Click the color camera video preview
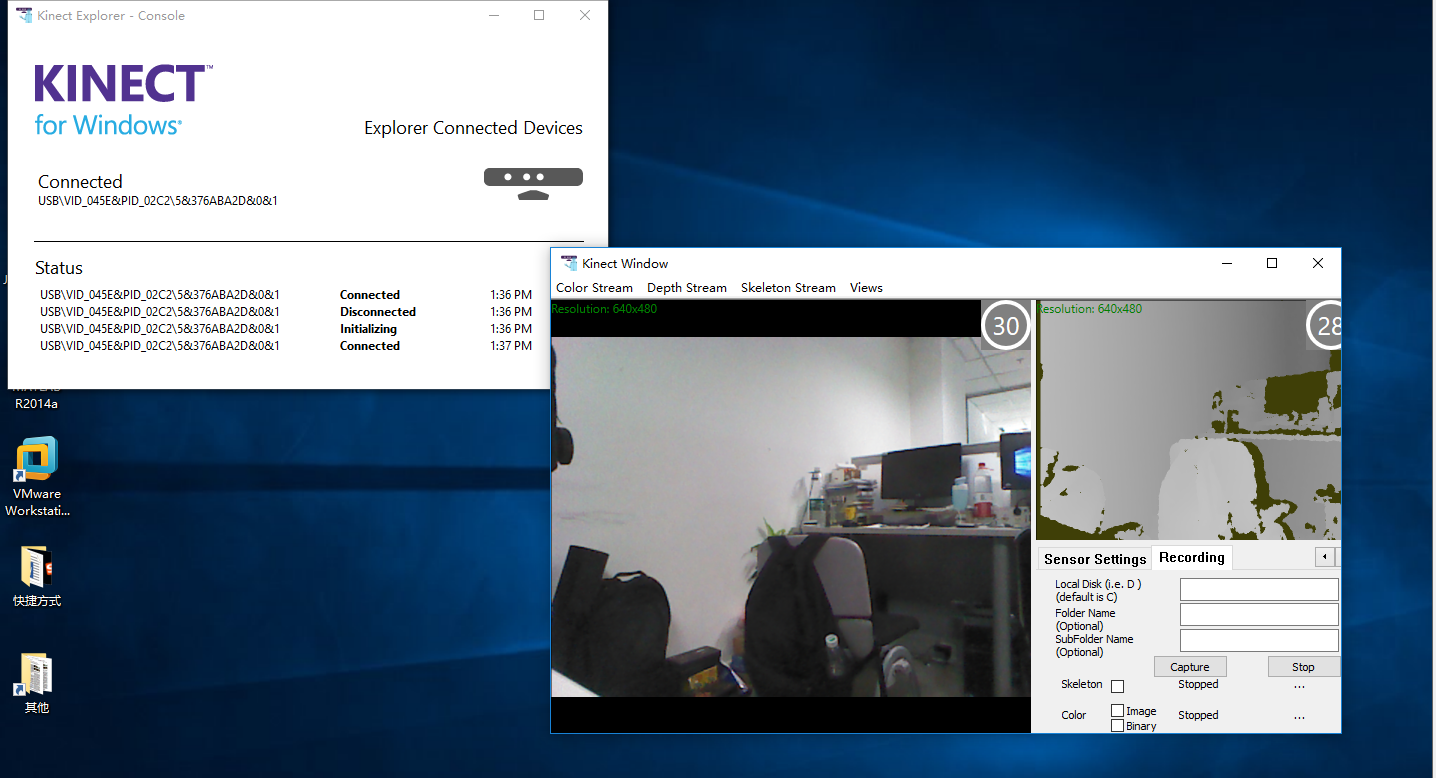The width and height of the screenshot is (1436, 778). click(791, 517)
